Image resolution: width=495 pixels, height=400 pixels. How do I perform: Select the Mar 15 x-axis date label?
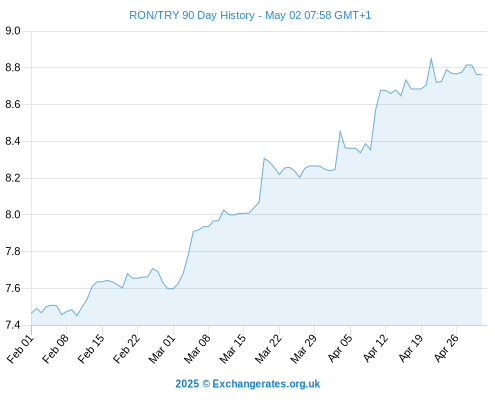[233, 349]
